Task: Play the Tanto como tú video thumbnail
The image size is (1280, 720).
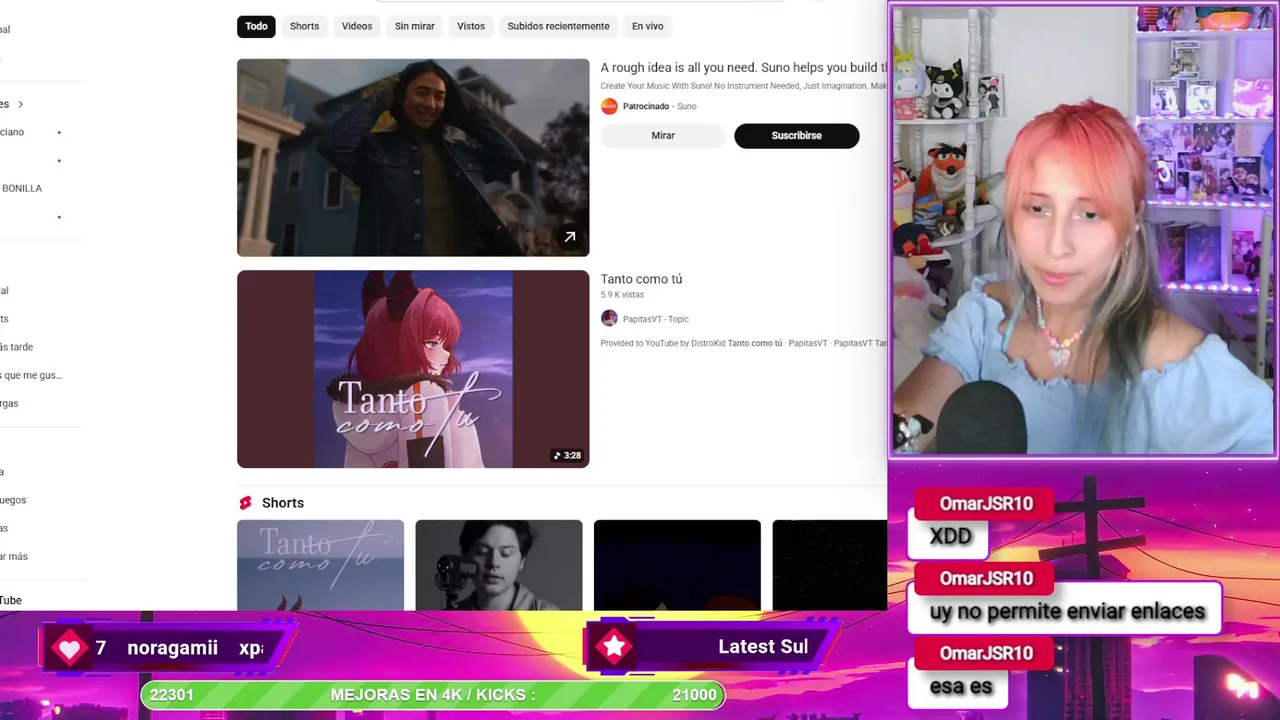Action: coord(413,369)
